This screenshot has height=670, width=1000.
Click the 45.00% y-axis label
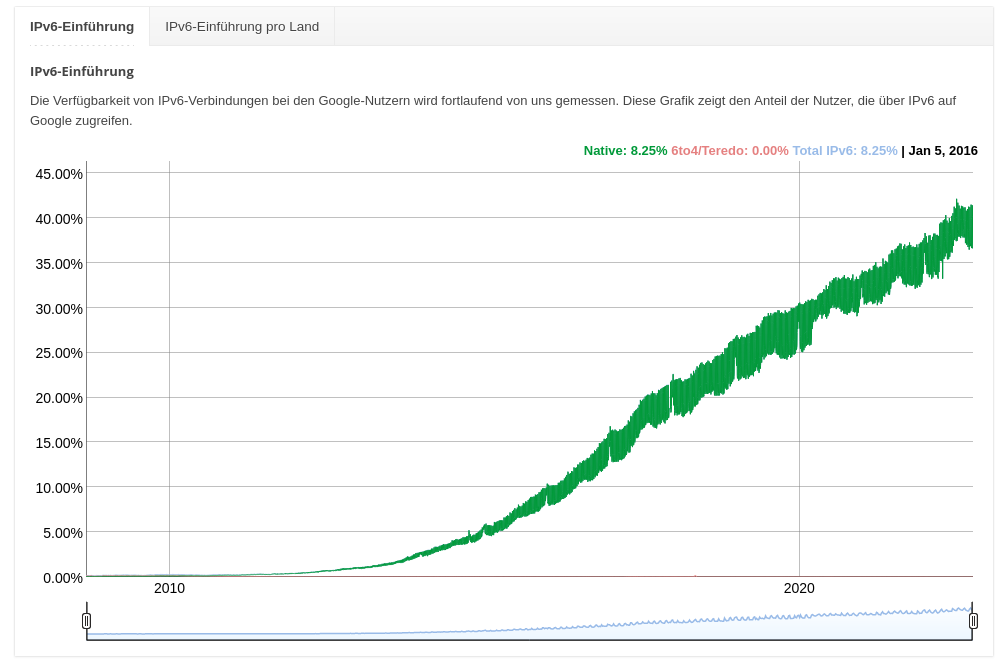click(59, 174)
